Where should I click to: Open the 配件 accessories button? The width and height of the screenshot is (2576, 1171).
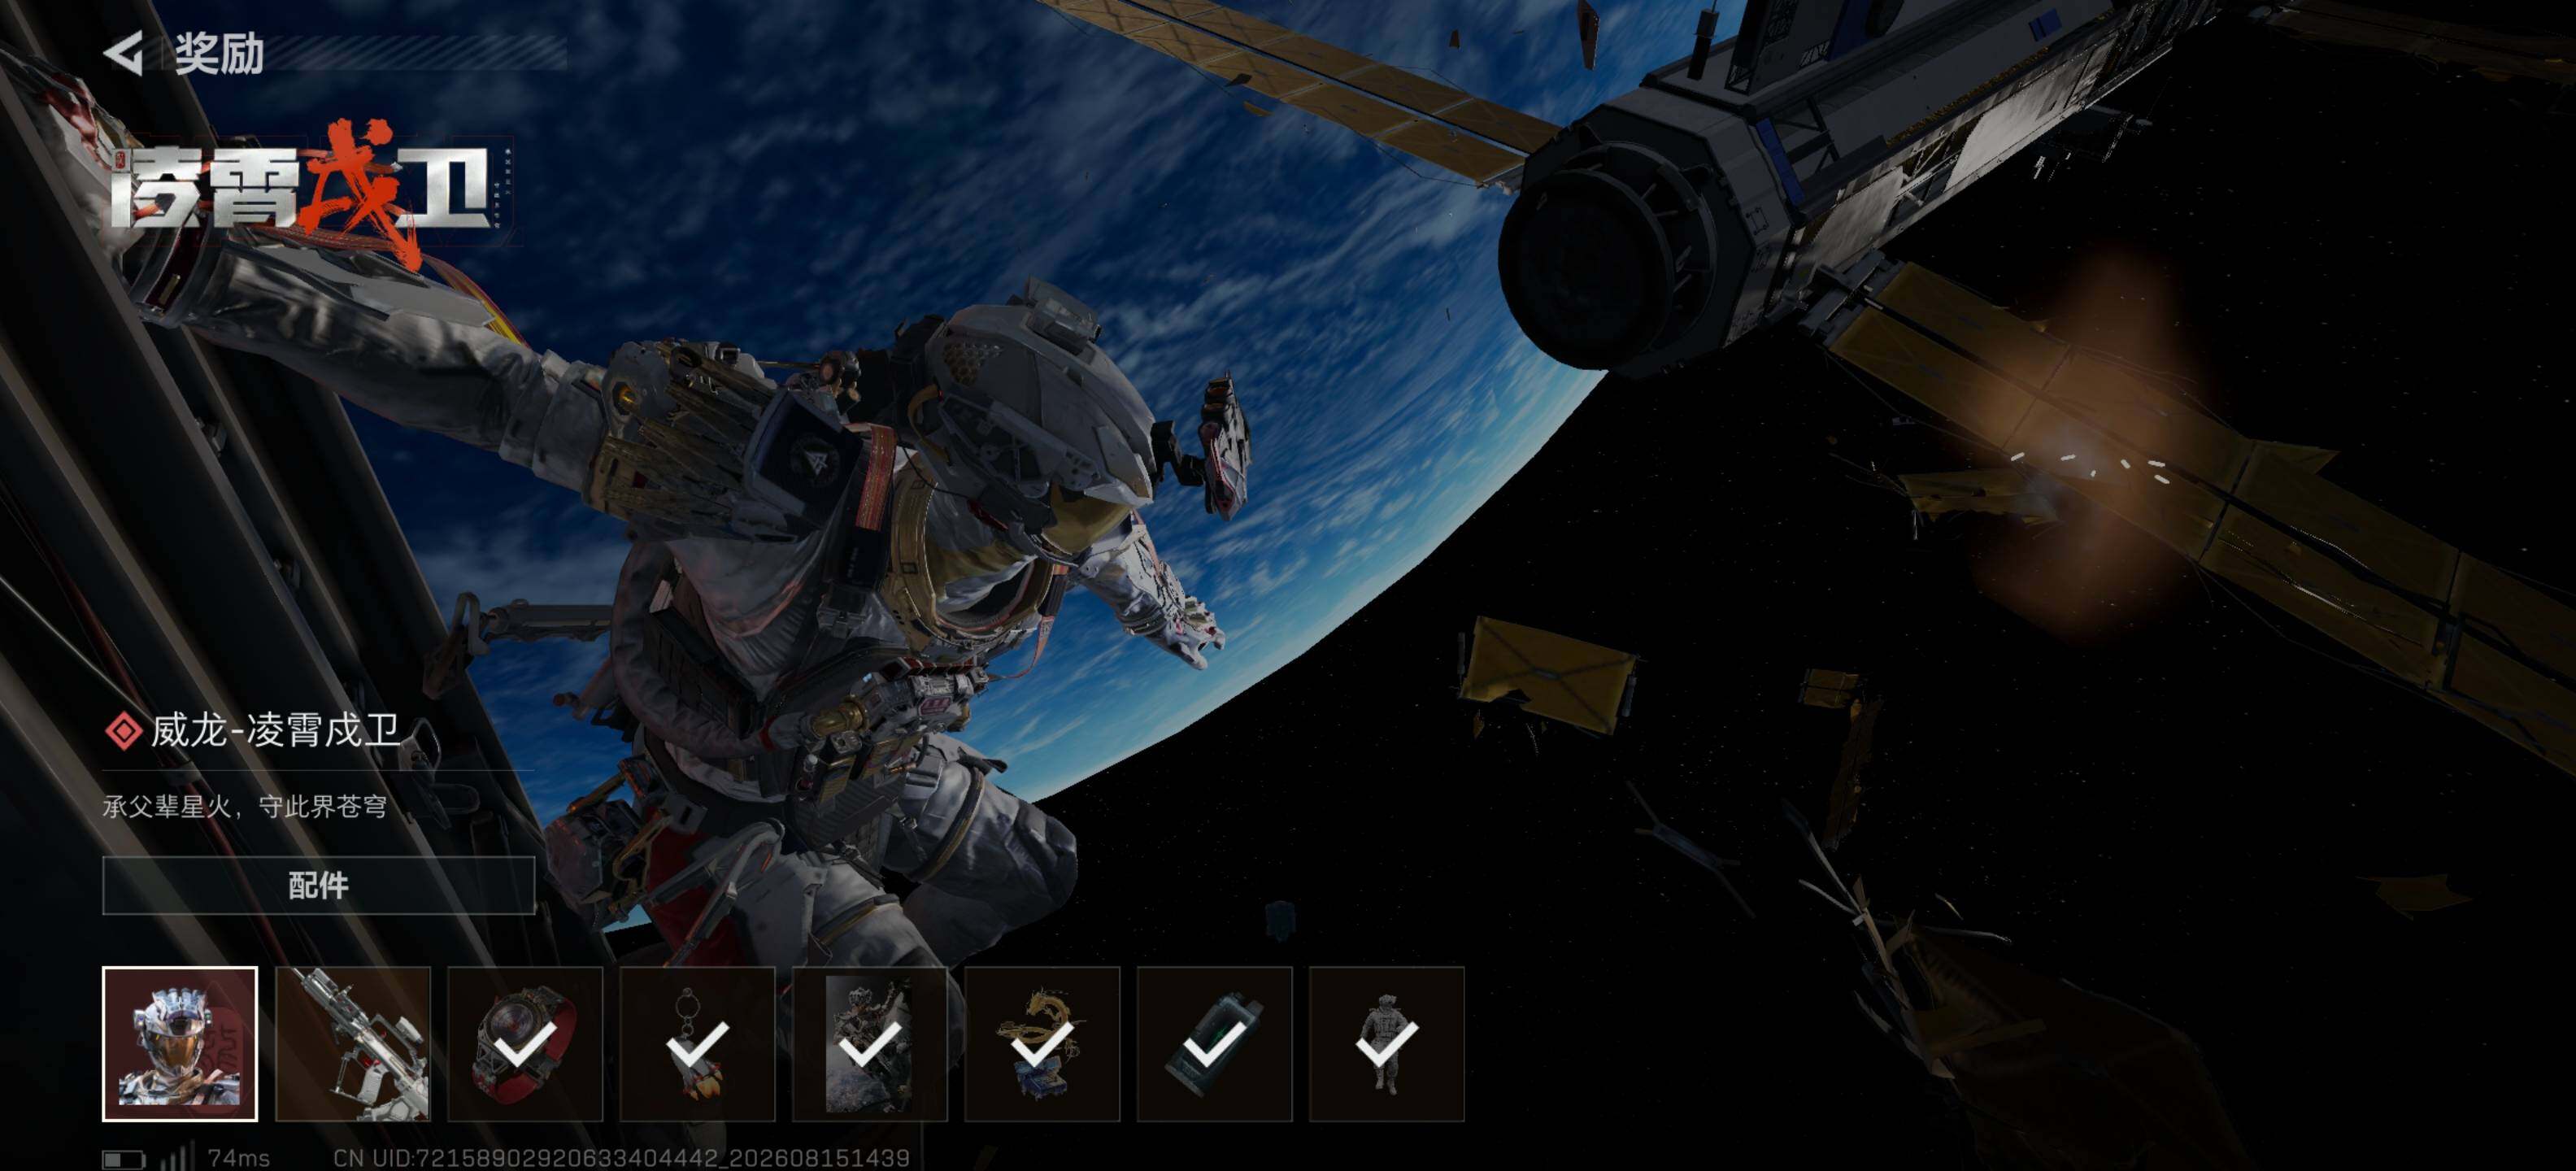click(318, 885)
